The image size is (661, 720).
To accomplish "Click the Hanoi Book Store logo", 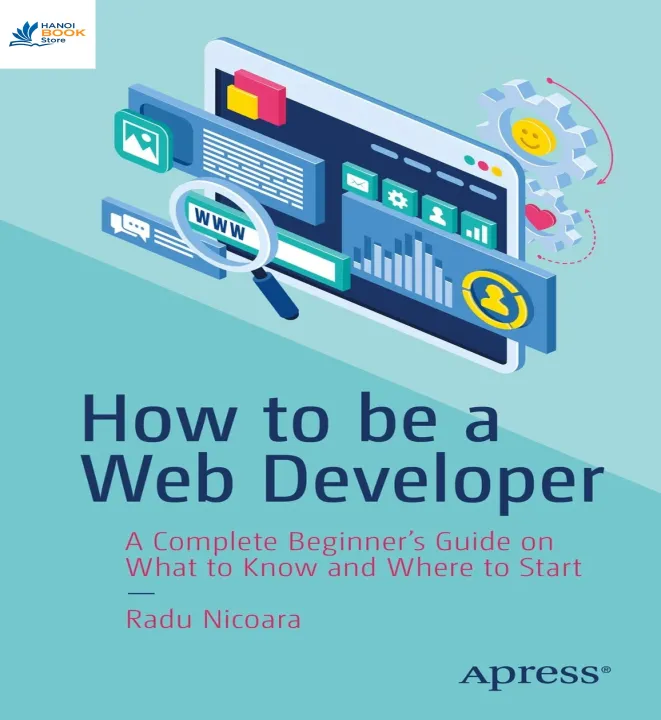I will coord(47,34).
